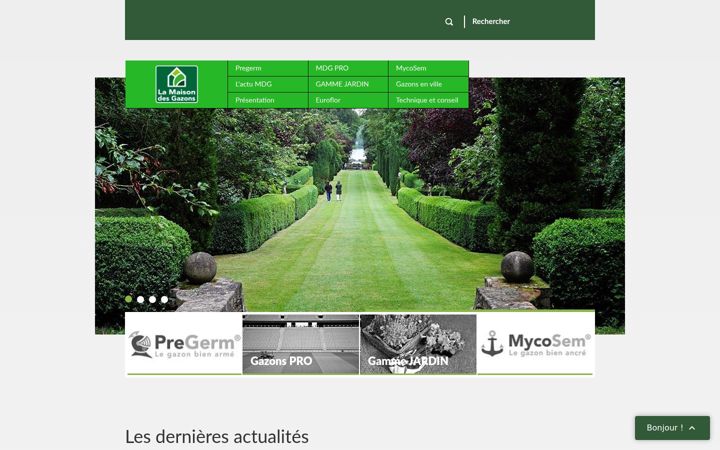This screenshot has height=450, width=720.
Task: Click the La Maison des Gazons logo
Action: [x=177, y=84]
